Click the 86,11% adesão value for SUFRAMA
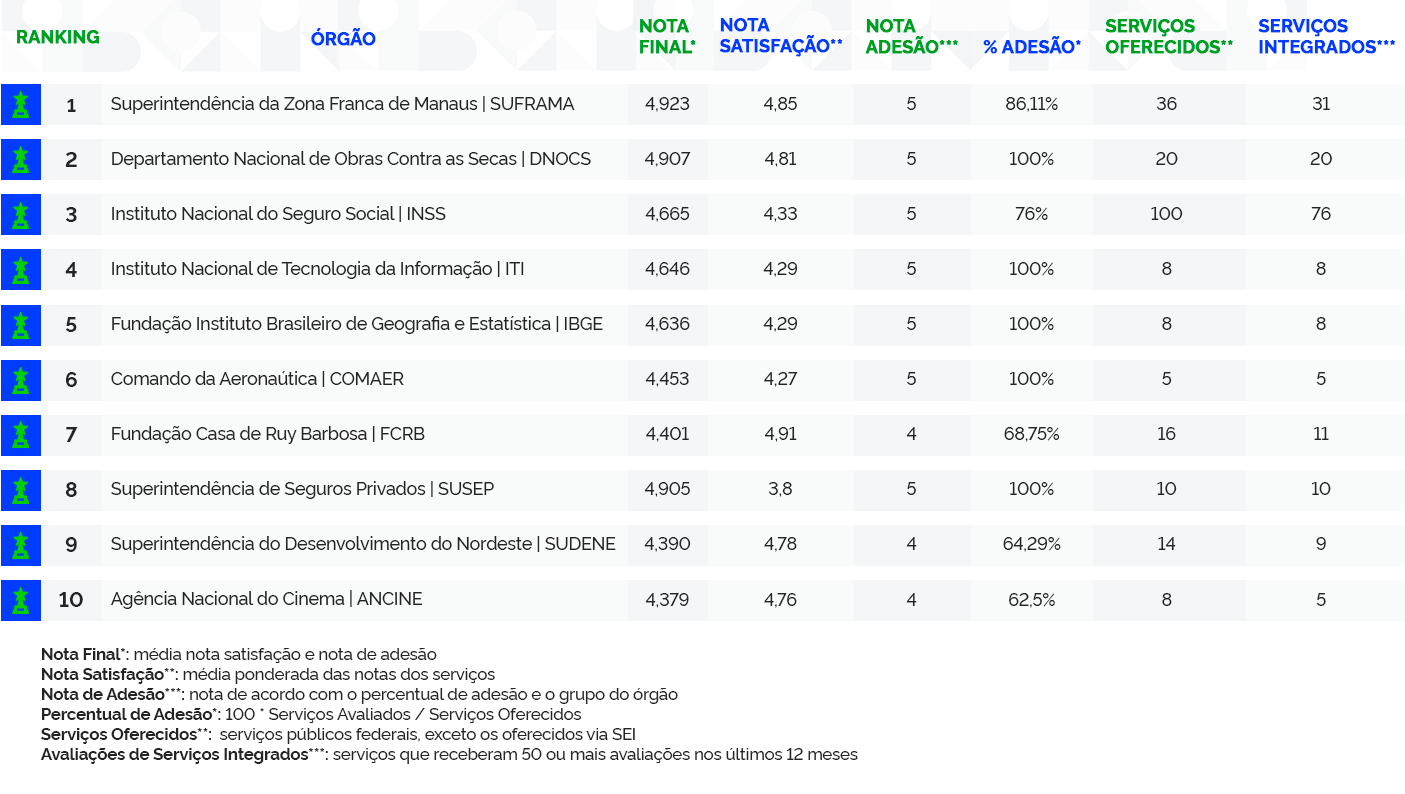Viewport: 1405px width, 794px height. point(1031,104)
